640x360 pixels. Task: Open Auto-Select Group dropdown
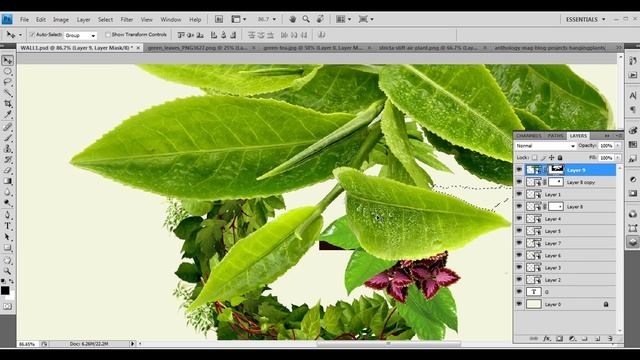[80, 36]
